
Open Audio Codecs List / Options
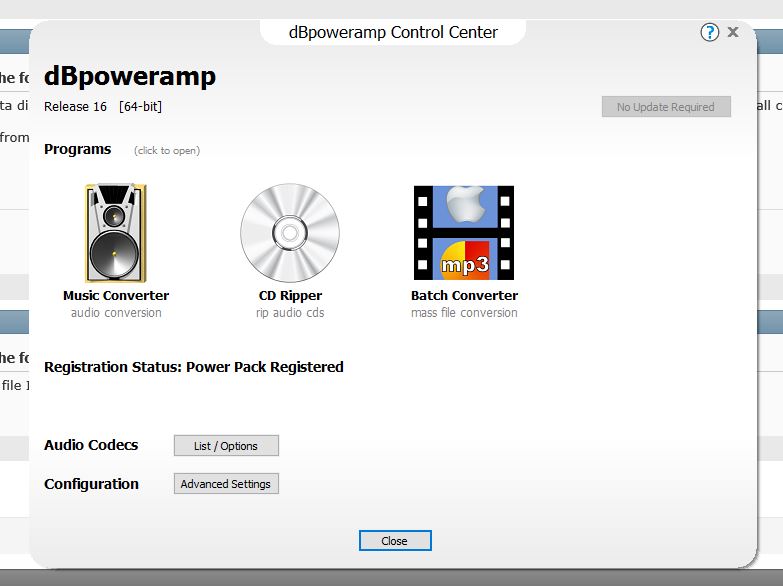click(x=226, y=446)
